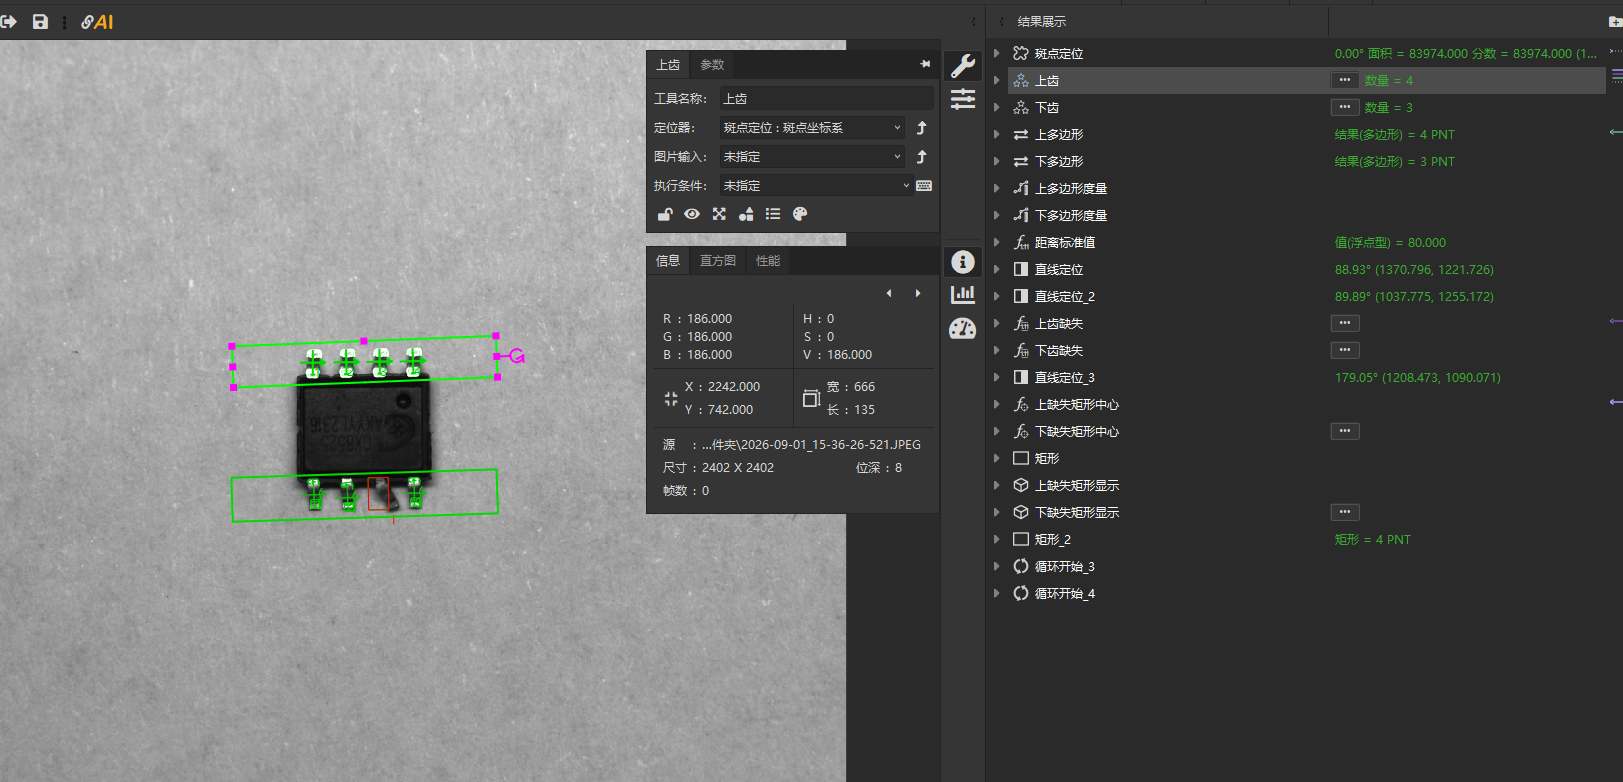The image size is (1623, 782).
Task: Click the keyboard icon beside 执行条件
Action: tap(924, 186)
